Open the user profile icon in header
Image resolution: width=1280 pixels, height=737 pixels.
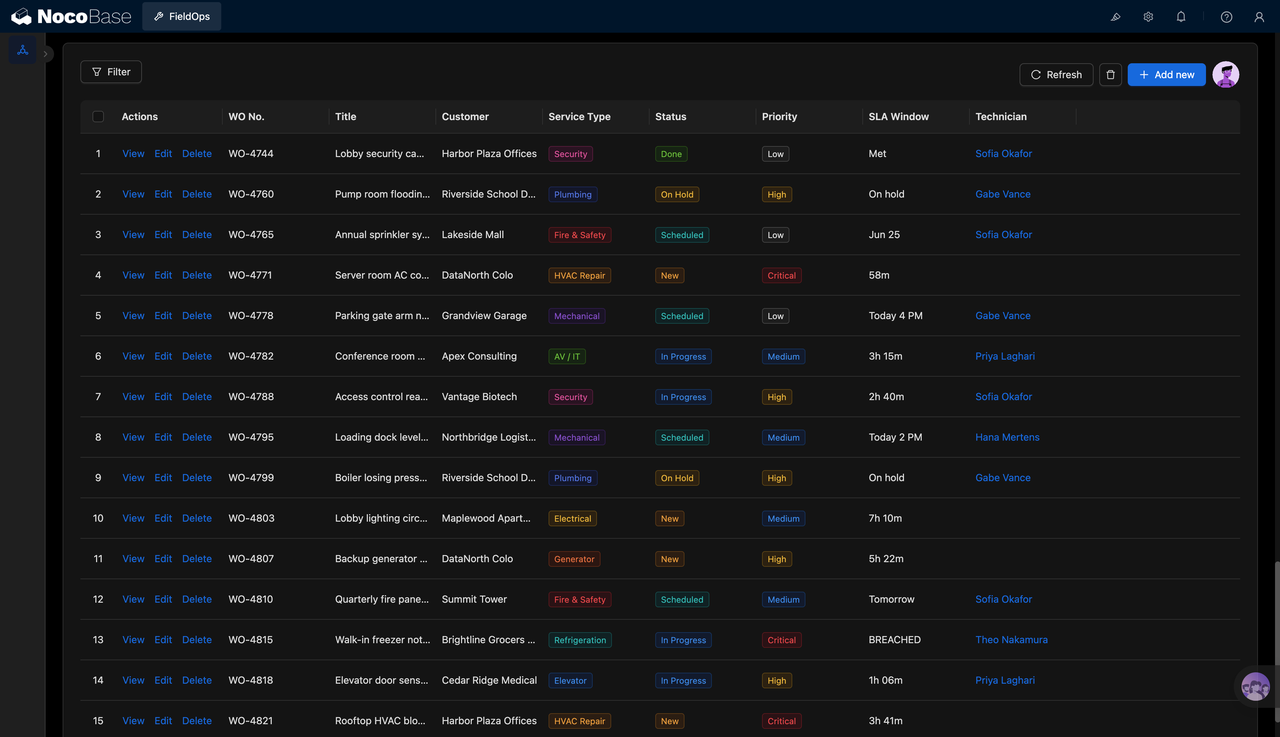pos(1259,17)
